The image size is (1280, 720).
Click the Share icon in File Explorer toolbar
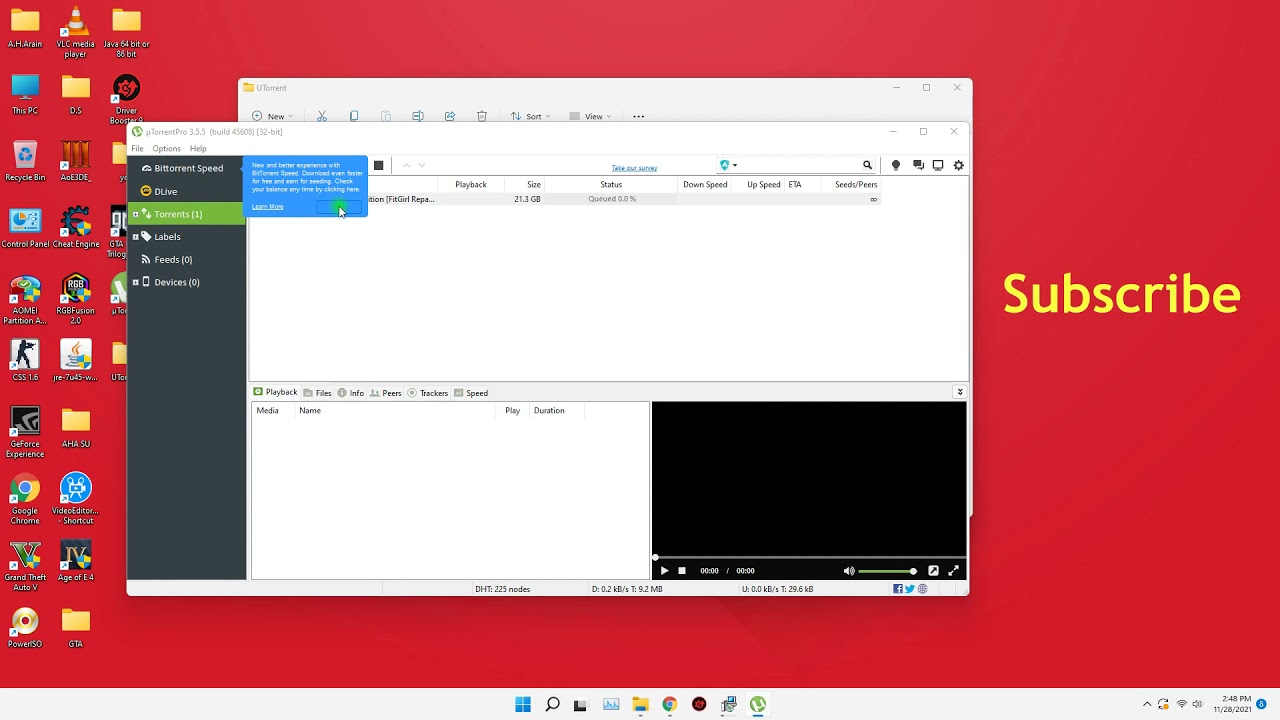point(450,116)
